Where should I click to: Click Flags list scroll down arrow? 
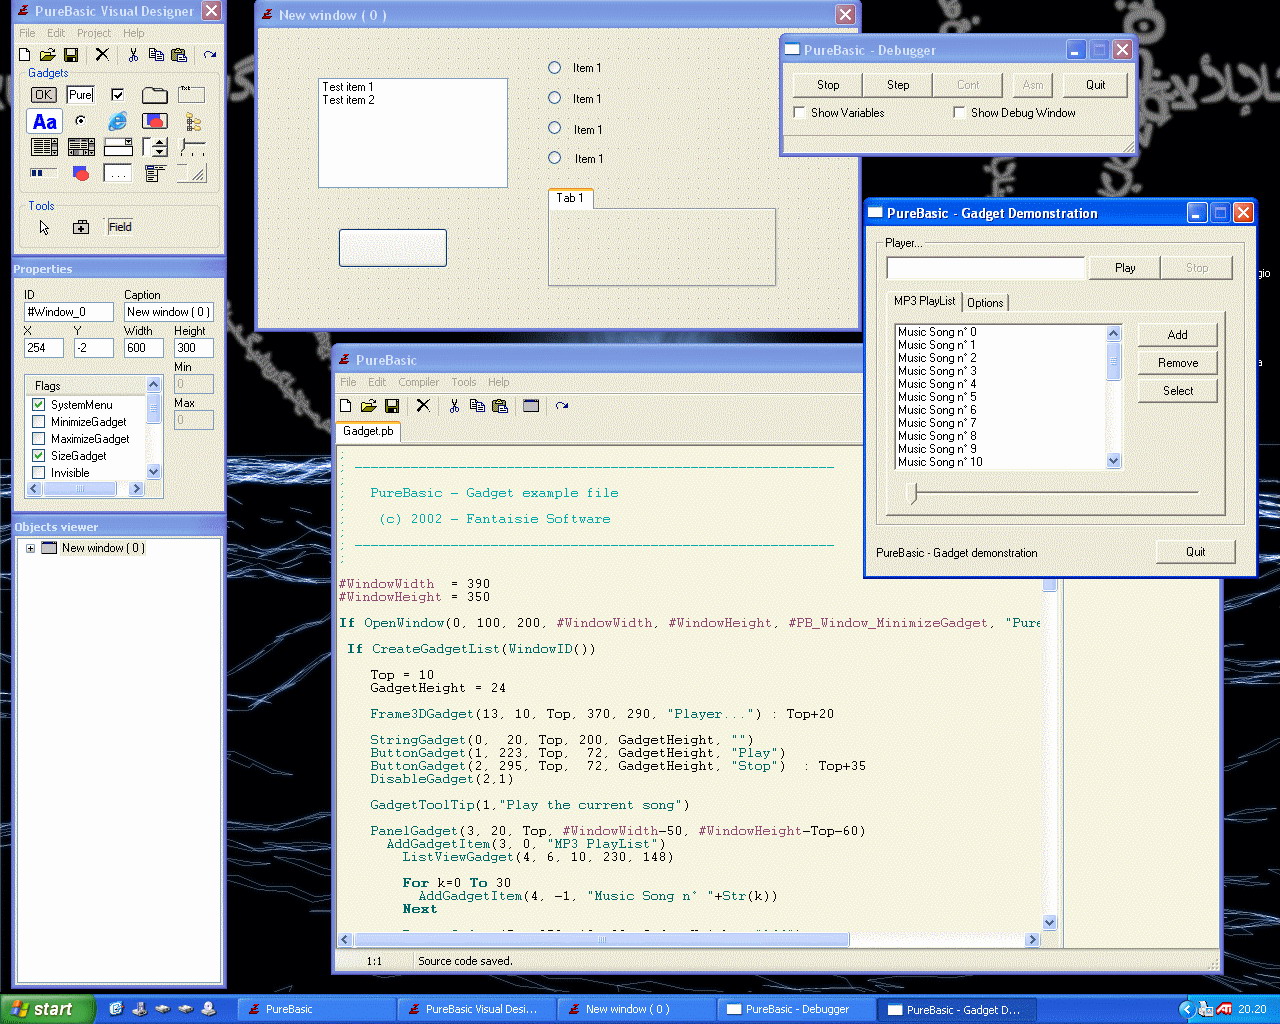[154, 472]
